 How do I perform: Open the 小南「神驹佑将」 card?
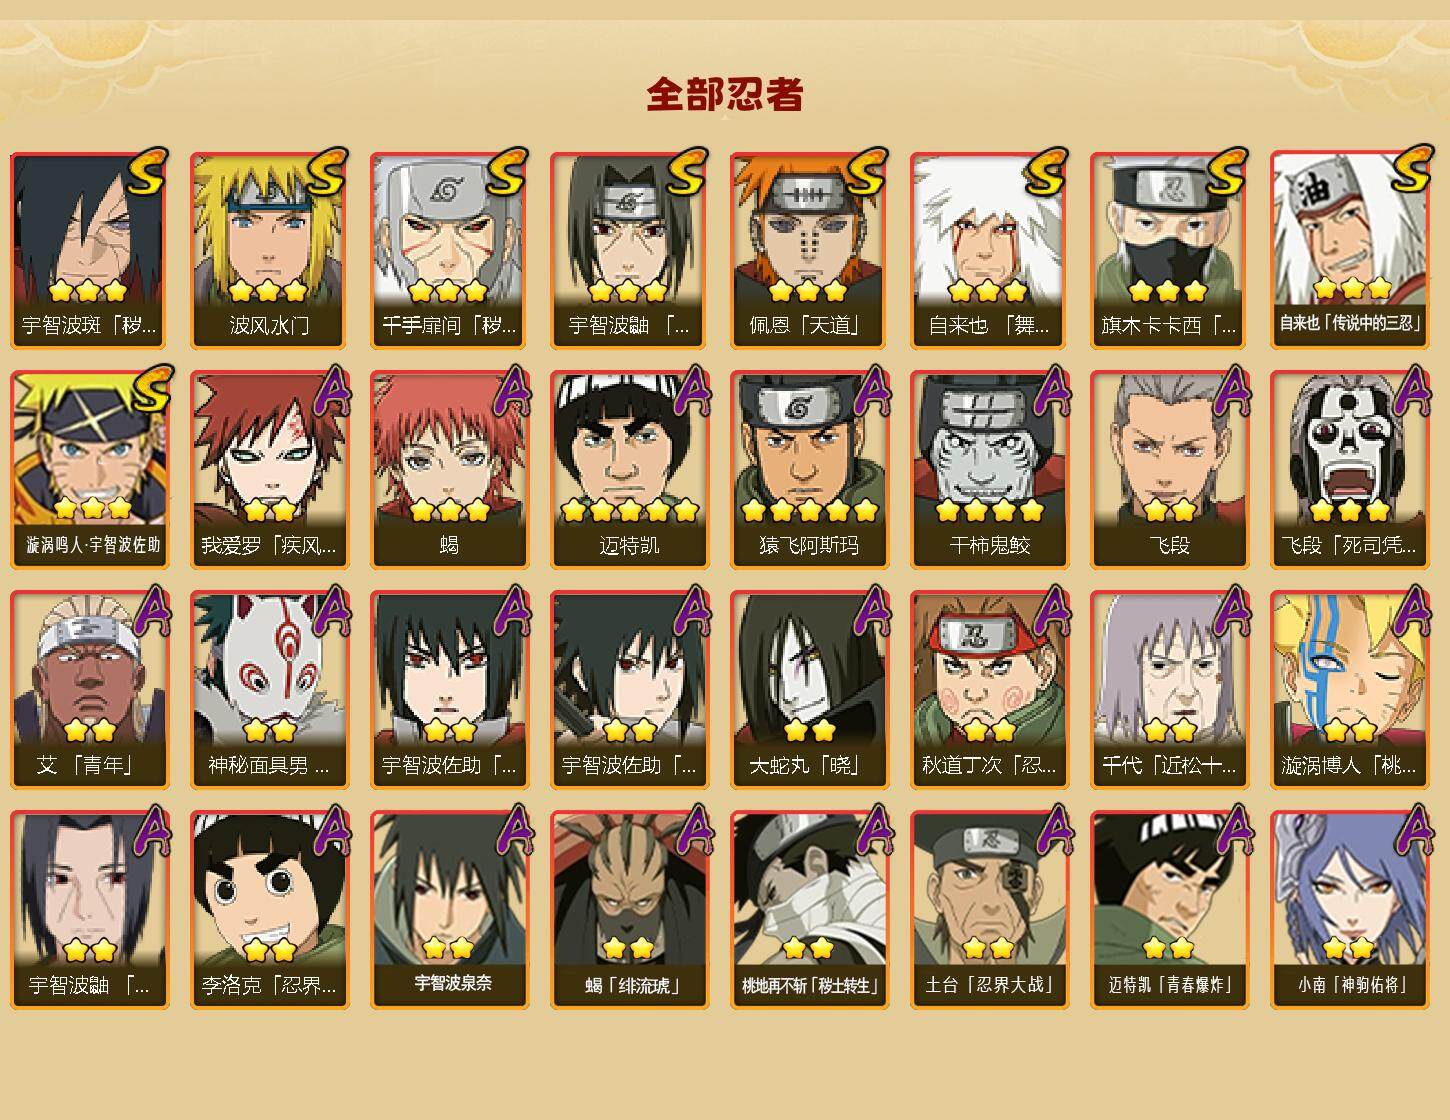(x=1349, y=910)
